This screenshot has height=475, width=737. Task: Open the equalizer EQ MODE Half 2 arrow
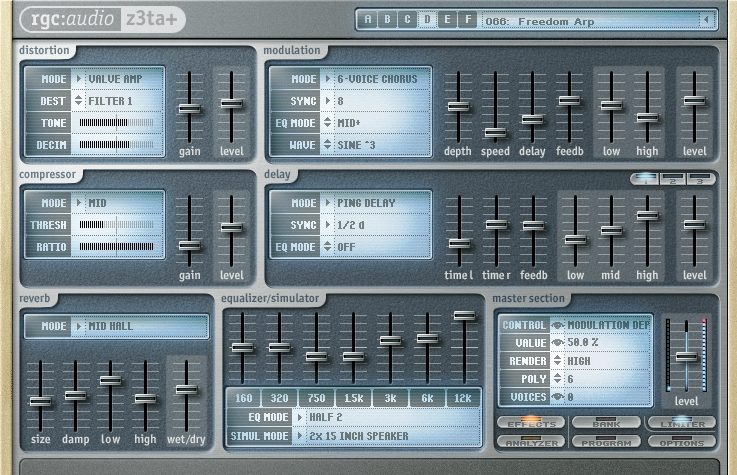(299, 417)
